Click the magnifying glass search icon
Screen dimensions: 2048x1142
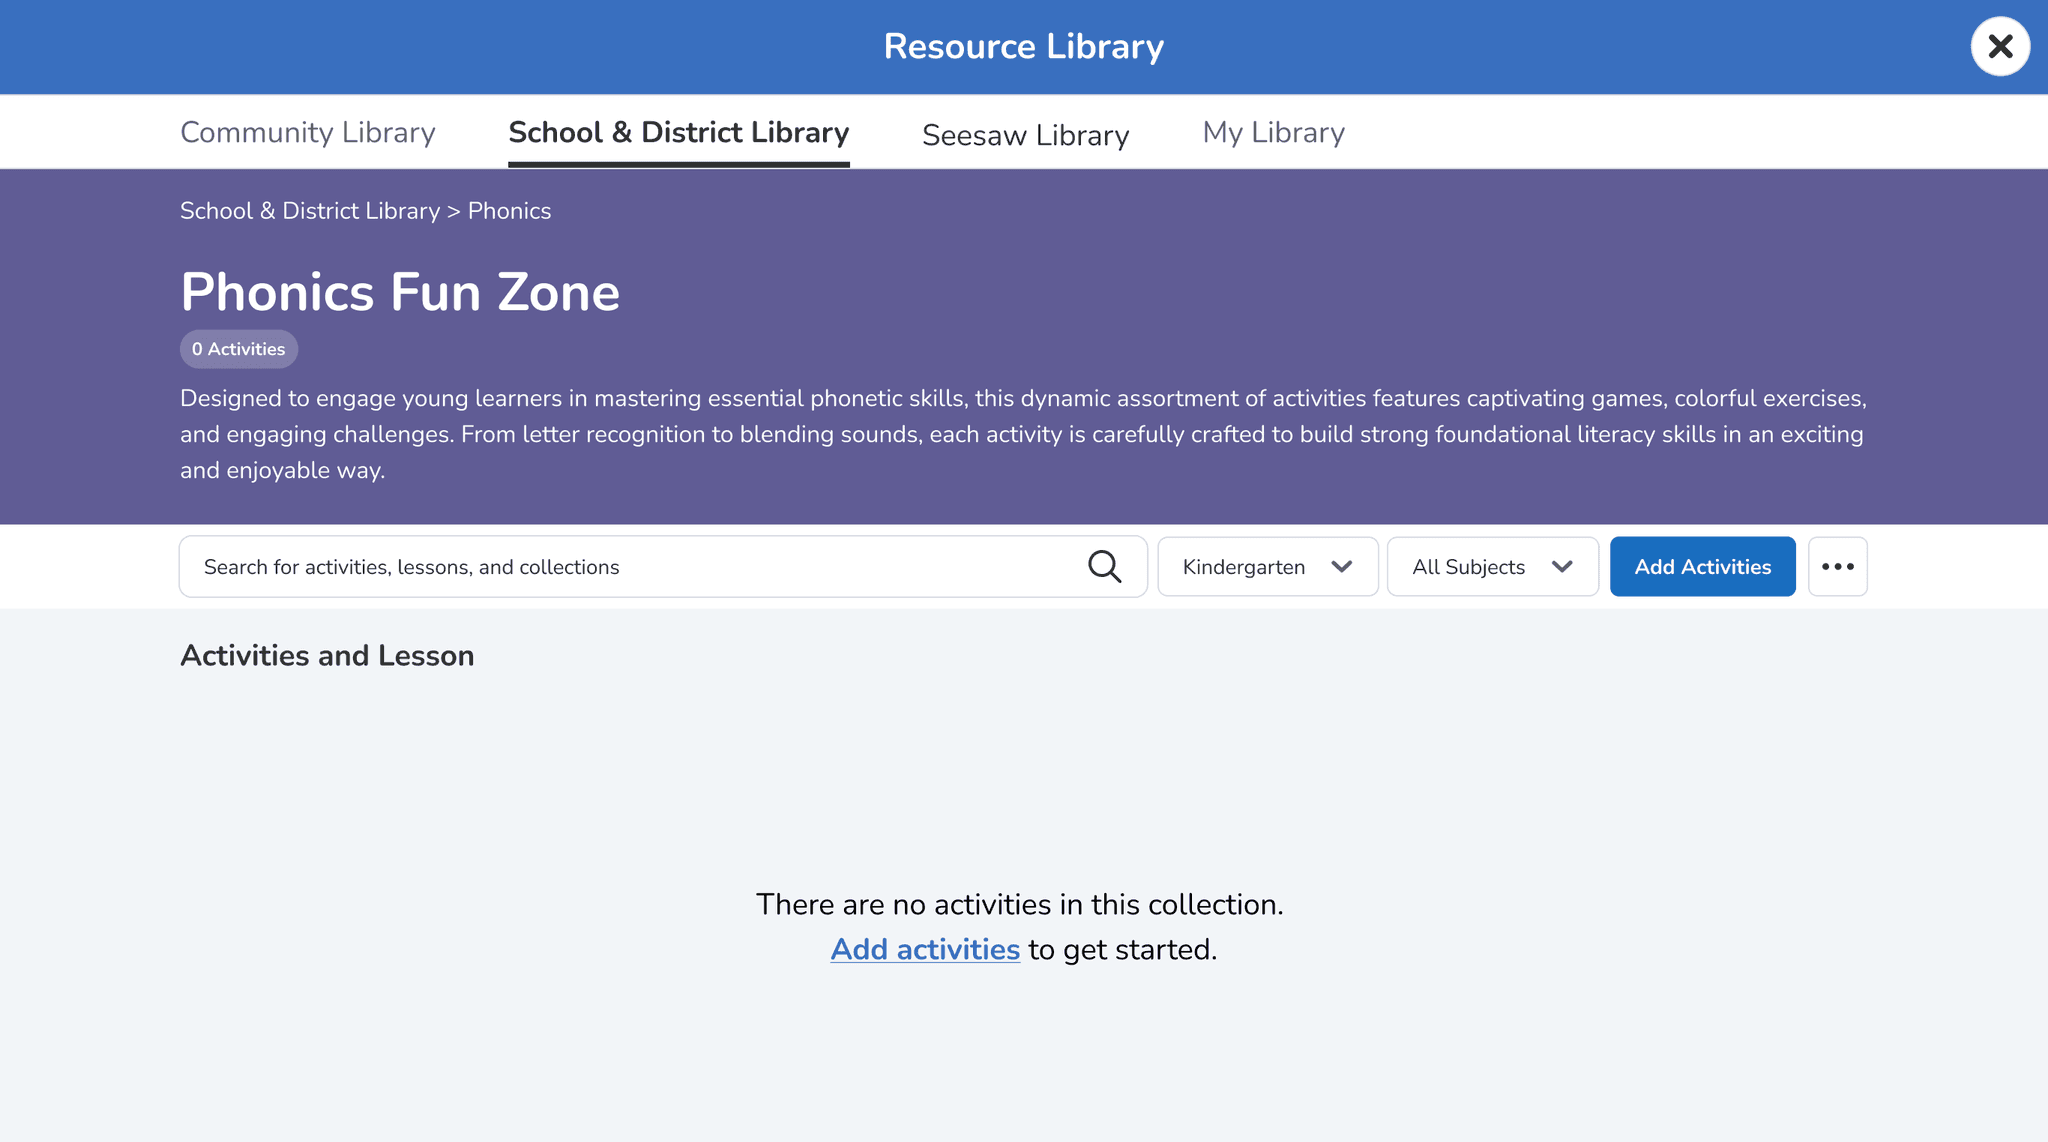pyautogui.click(x=1104, y=566)
